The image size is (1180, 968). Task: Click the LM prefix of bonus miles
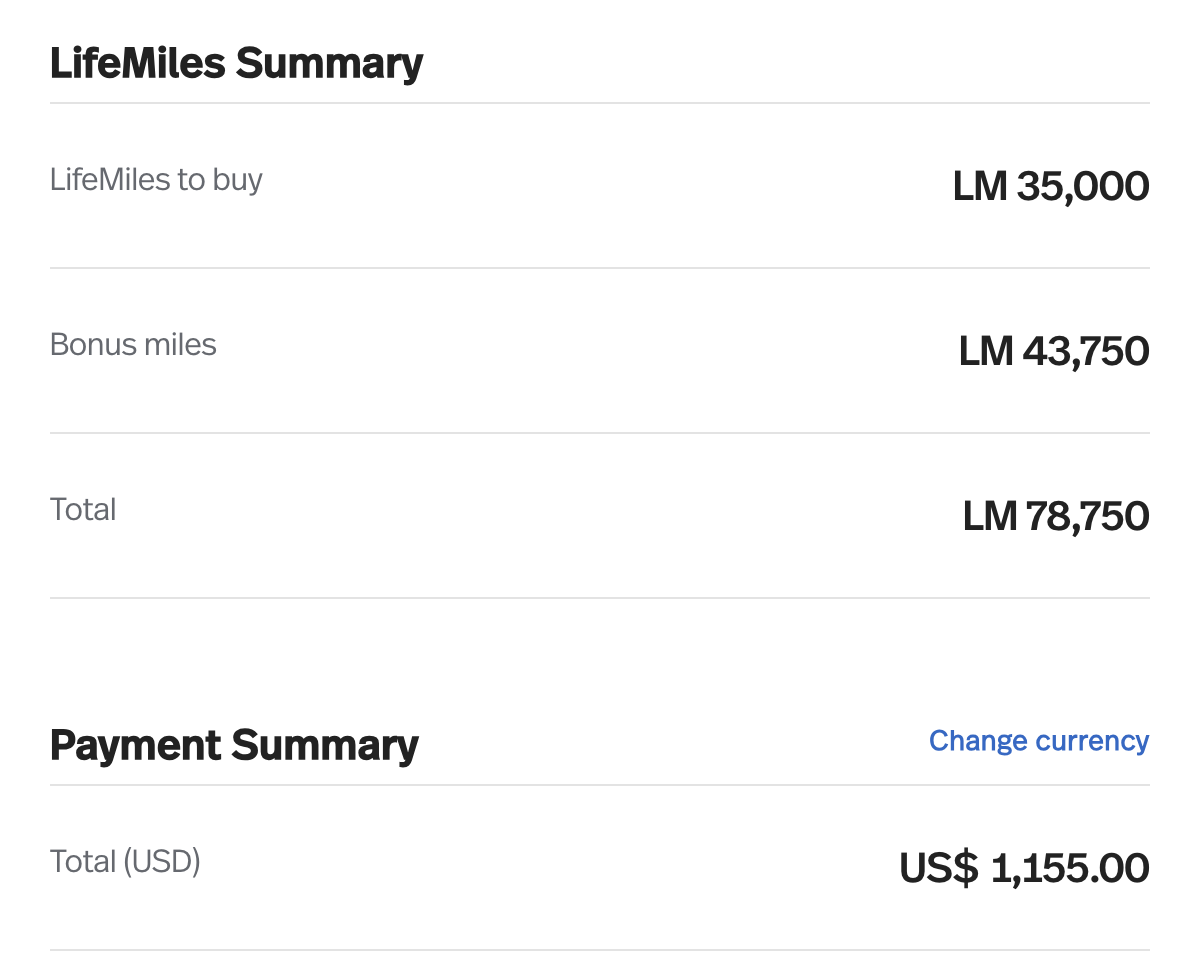(x=986, y=351)
